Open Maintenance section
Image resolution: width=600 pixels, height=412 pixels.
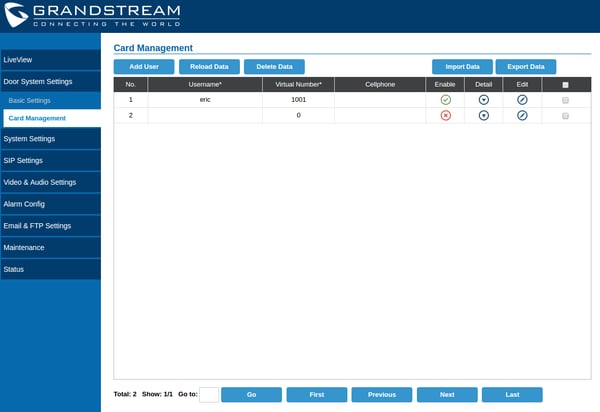pos(51,248)
